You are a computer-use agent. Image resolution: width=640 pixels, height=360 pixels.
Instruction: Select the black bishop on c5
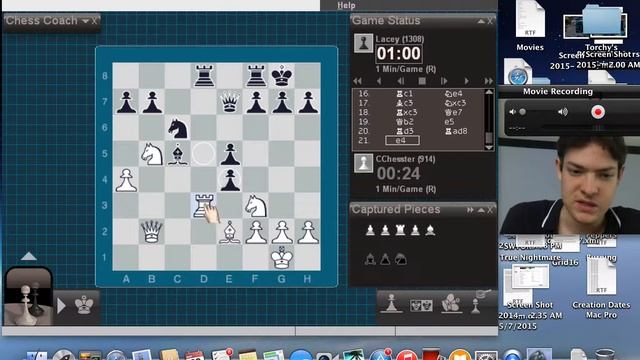pos(178,154)
